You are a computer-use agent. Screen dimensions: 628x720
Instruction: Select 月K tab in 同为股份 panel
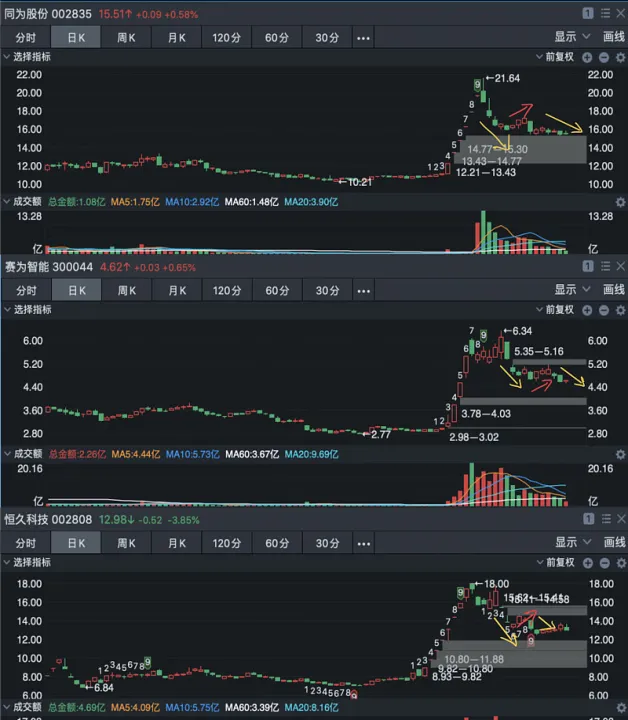176,38
